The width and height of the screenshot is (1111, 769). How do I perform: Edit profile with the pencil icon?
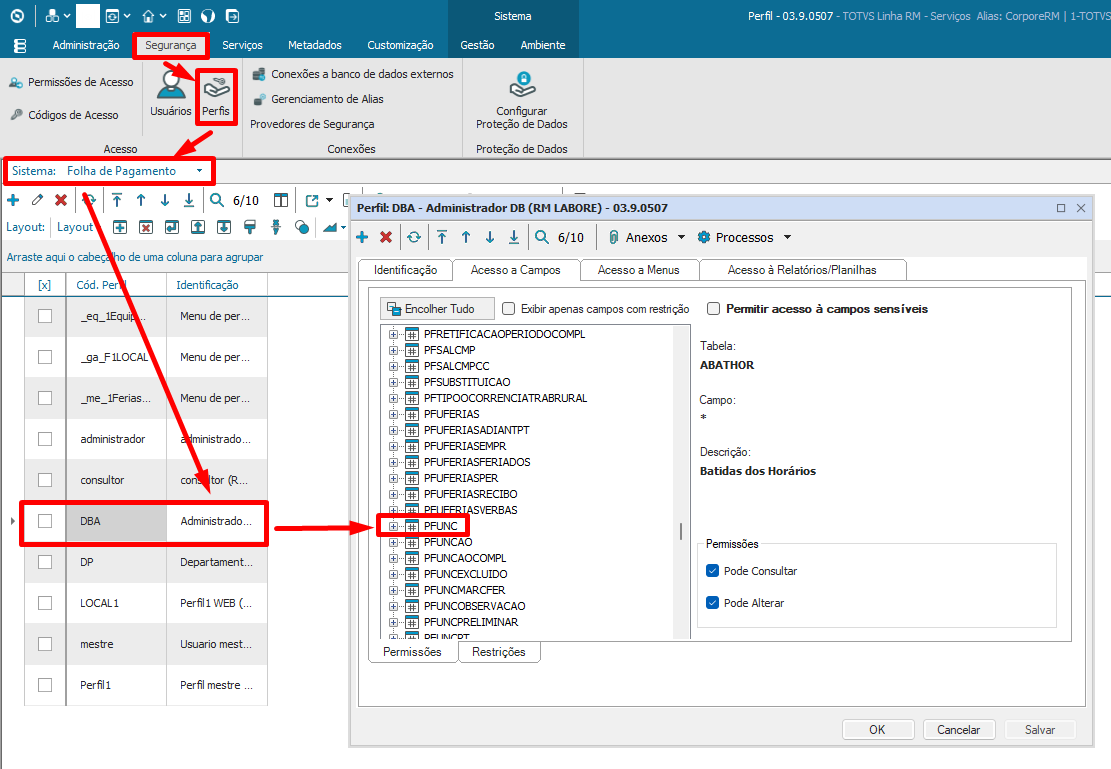[37, 201]
